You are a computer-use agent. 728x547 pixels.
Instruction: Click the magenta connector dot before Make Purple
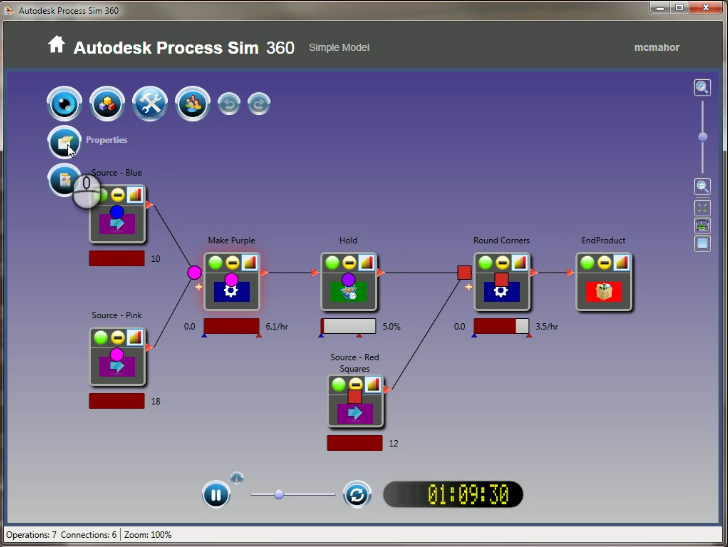195,273
